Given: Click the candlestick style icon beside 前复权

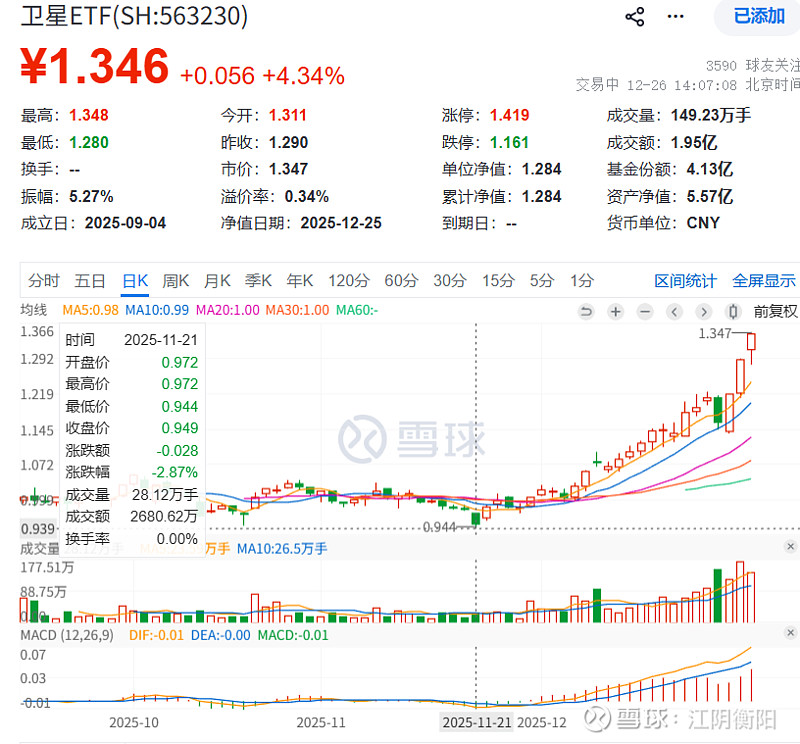Looking at the screenshot, I should click(733, 312).
